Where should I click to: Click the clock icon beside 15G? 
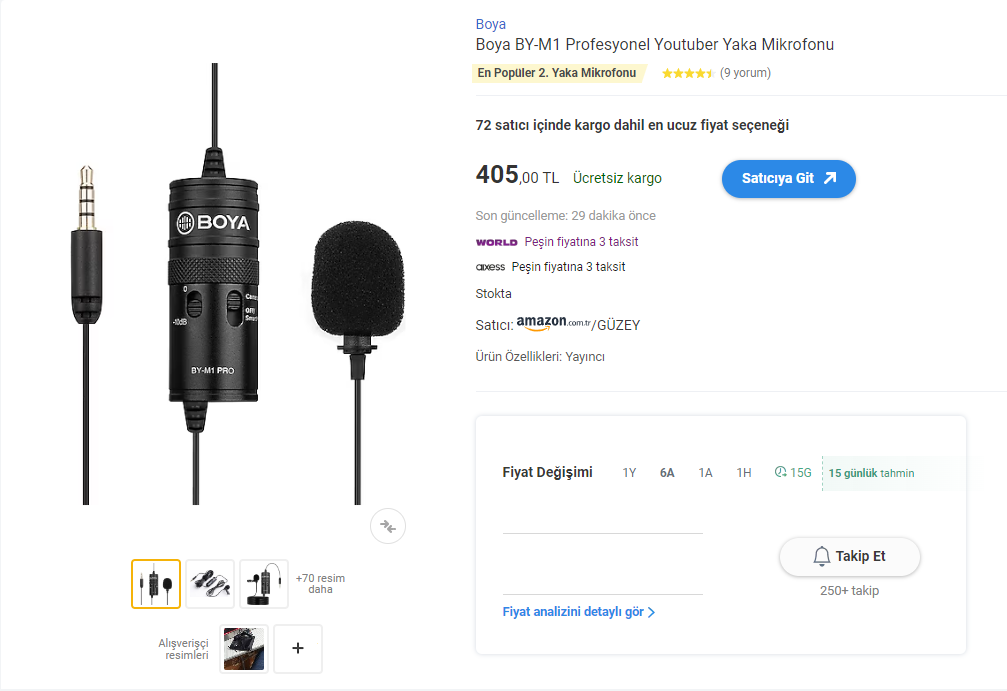[x=781, y=473]
